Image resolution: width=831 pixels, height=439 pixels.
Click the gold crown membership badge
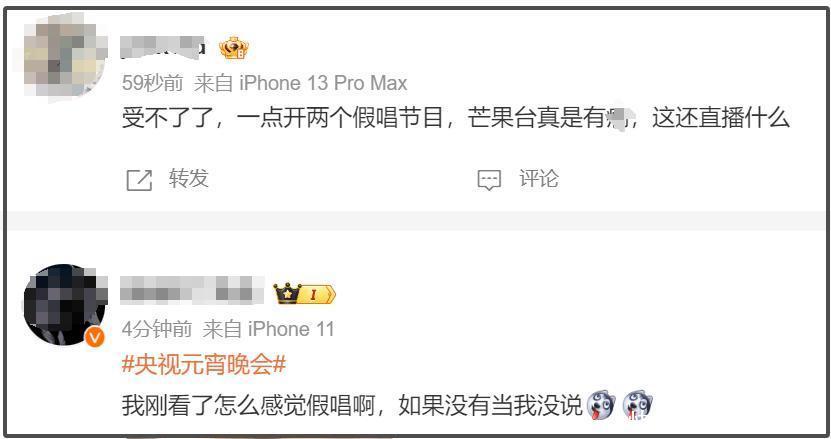[x=234, y=48]
